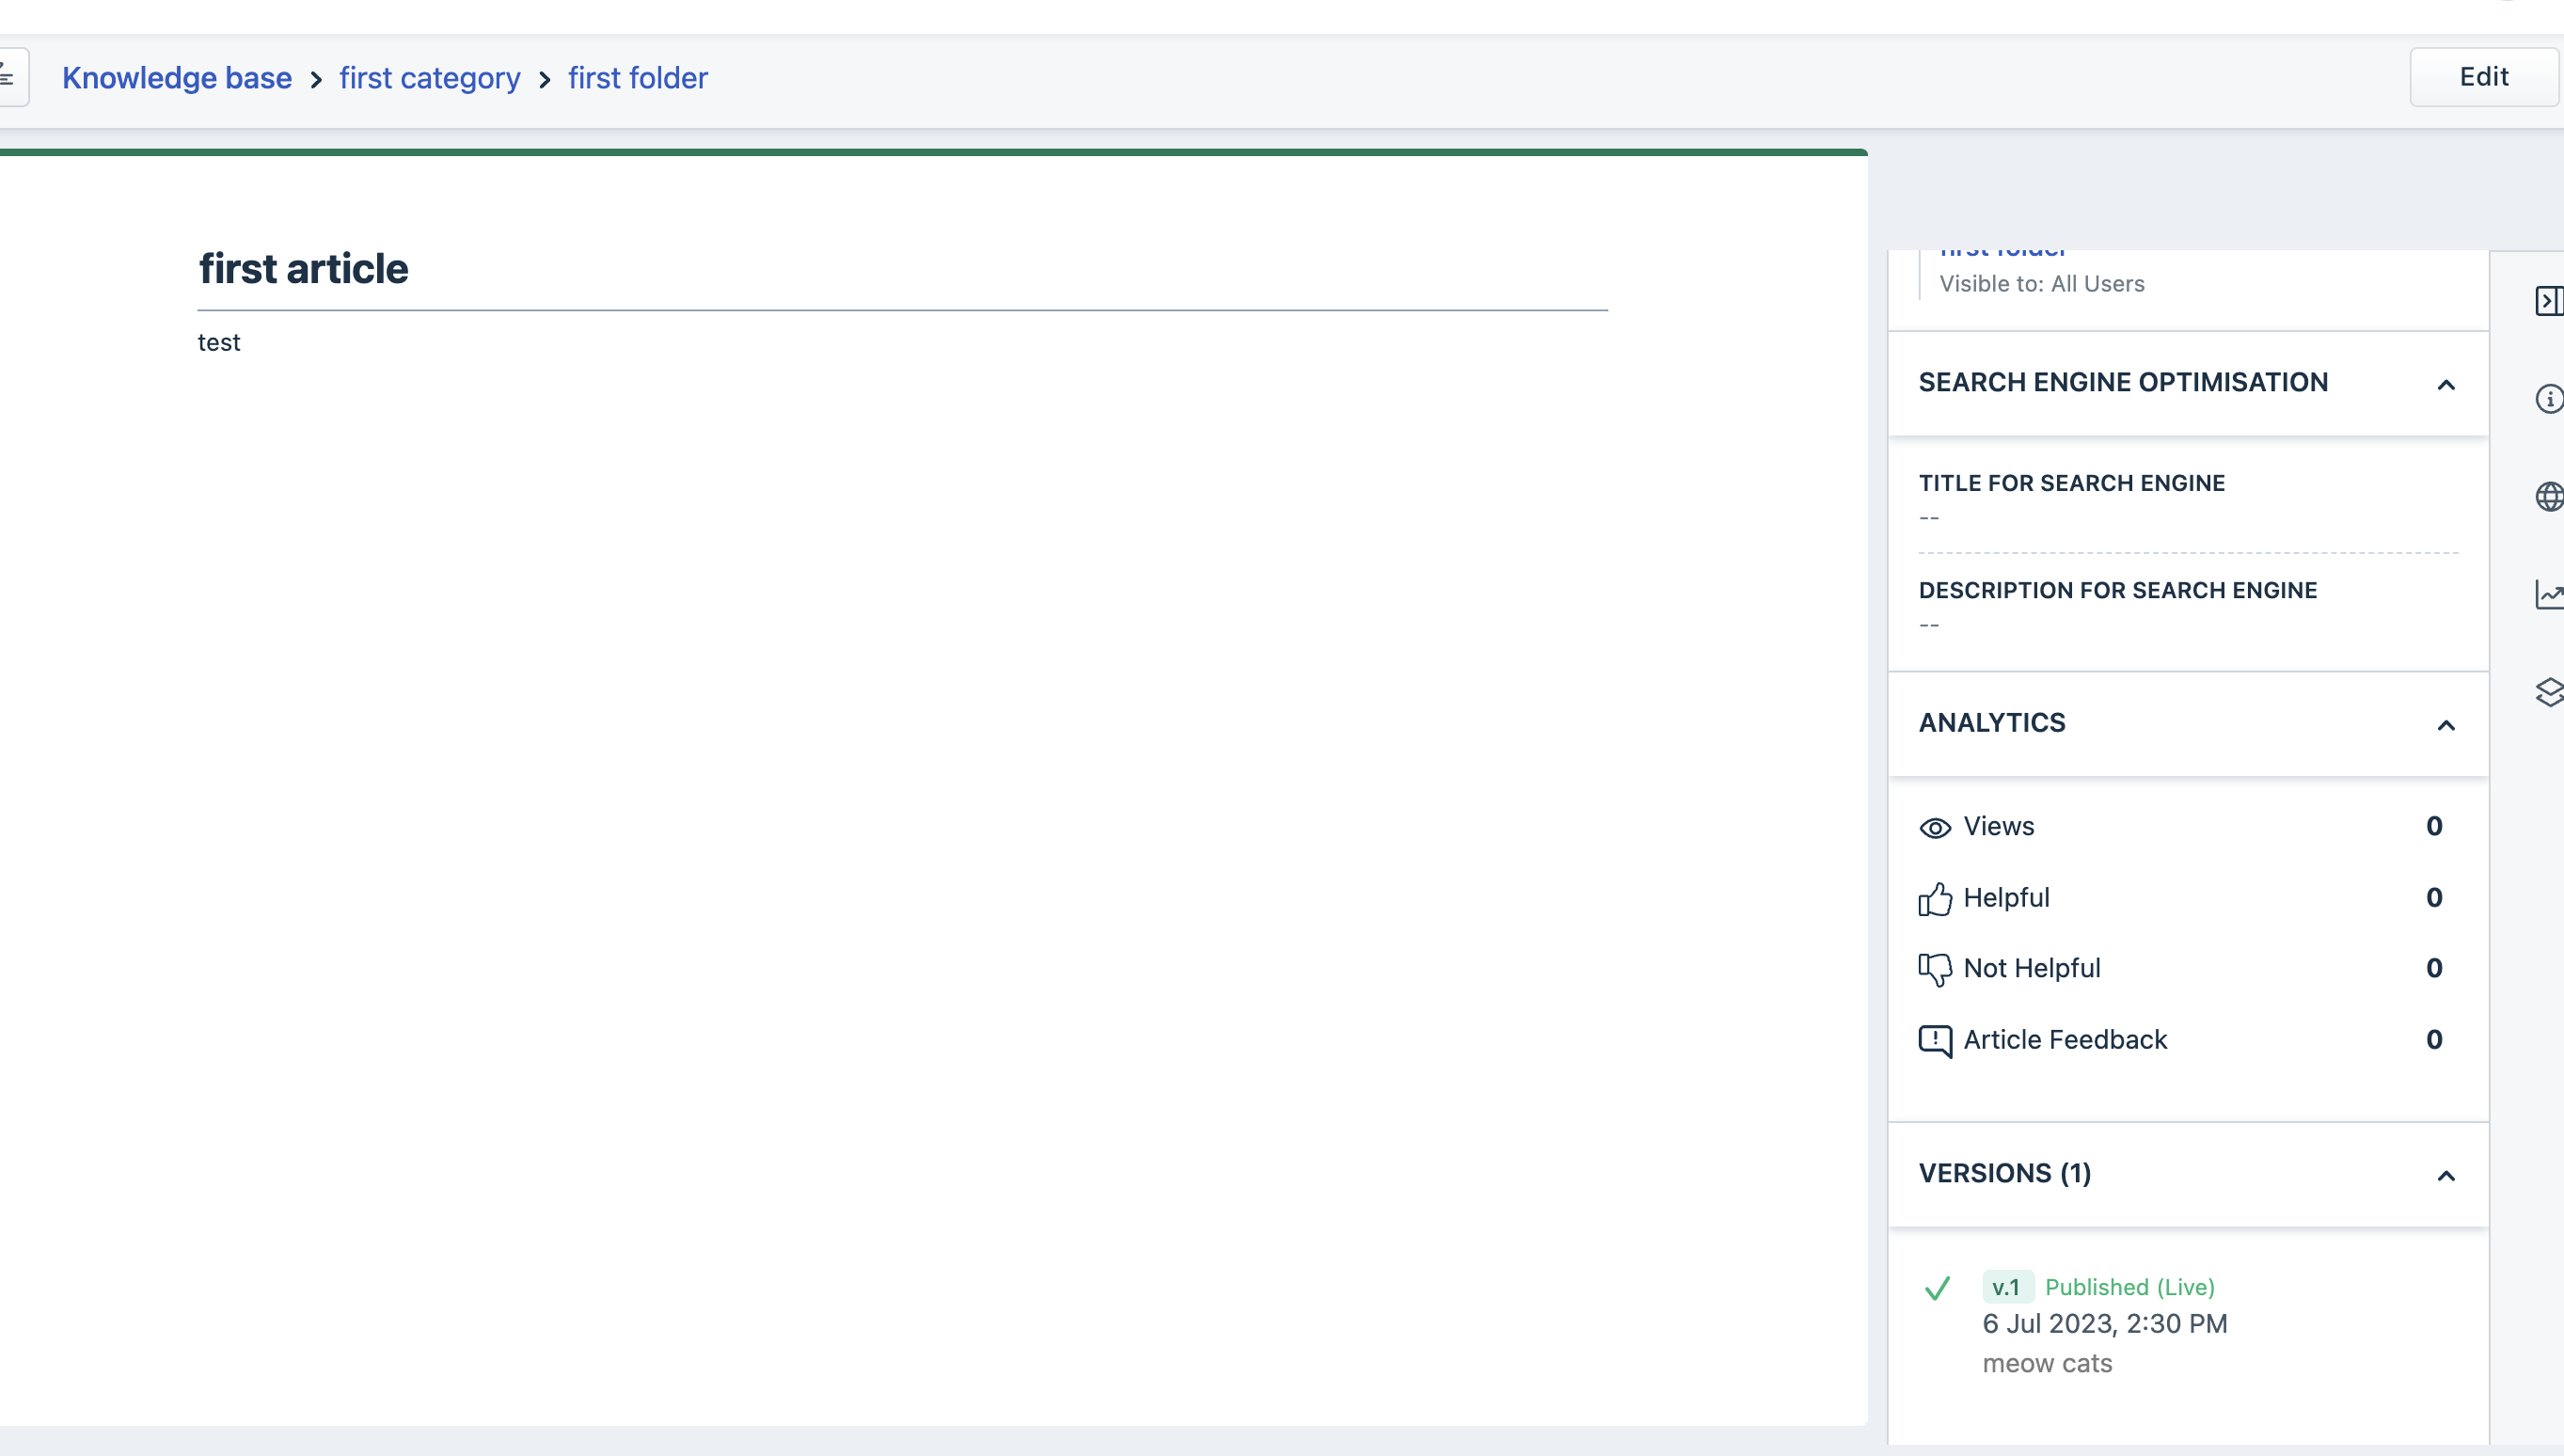Open the article info icon
Viewport: 2564px width, 1456px height.
[2548, 399]
